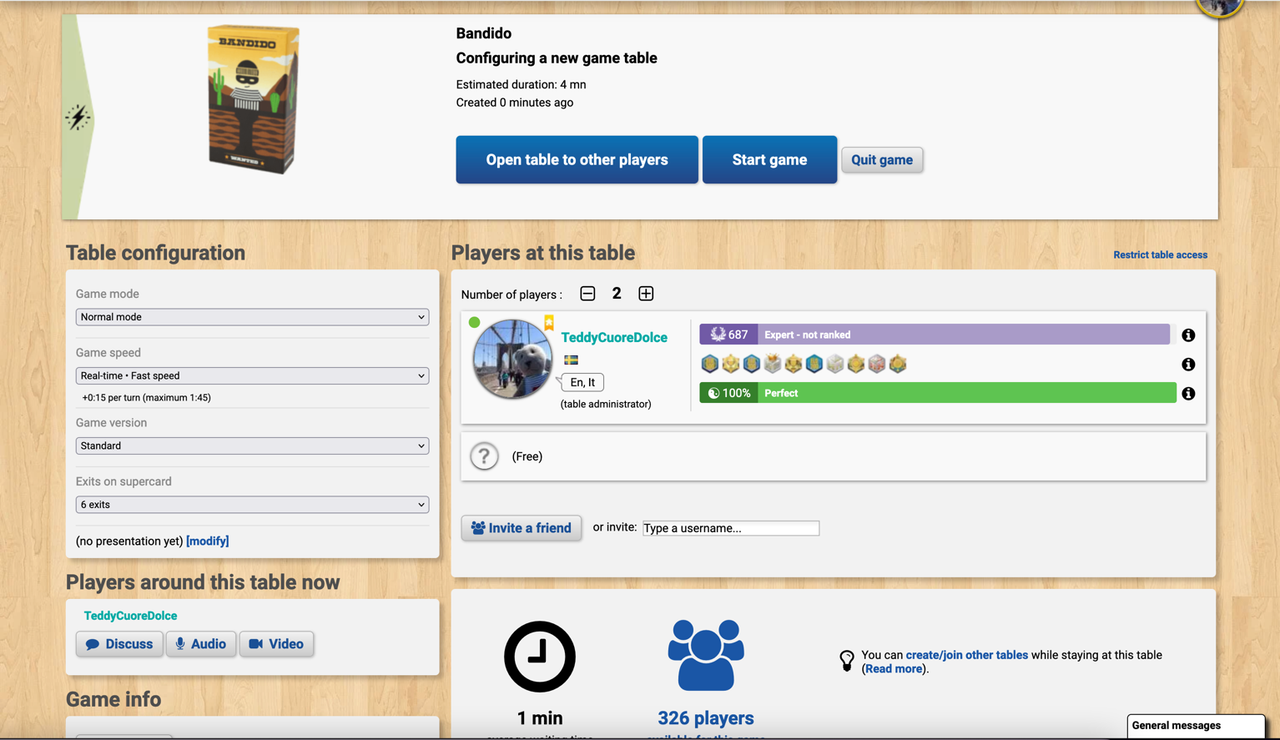Click the green online status dot

(x=474, y=322)
